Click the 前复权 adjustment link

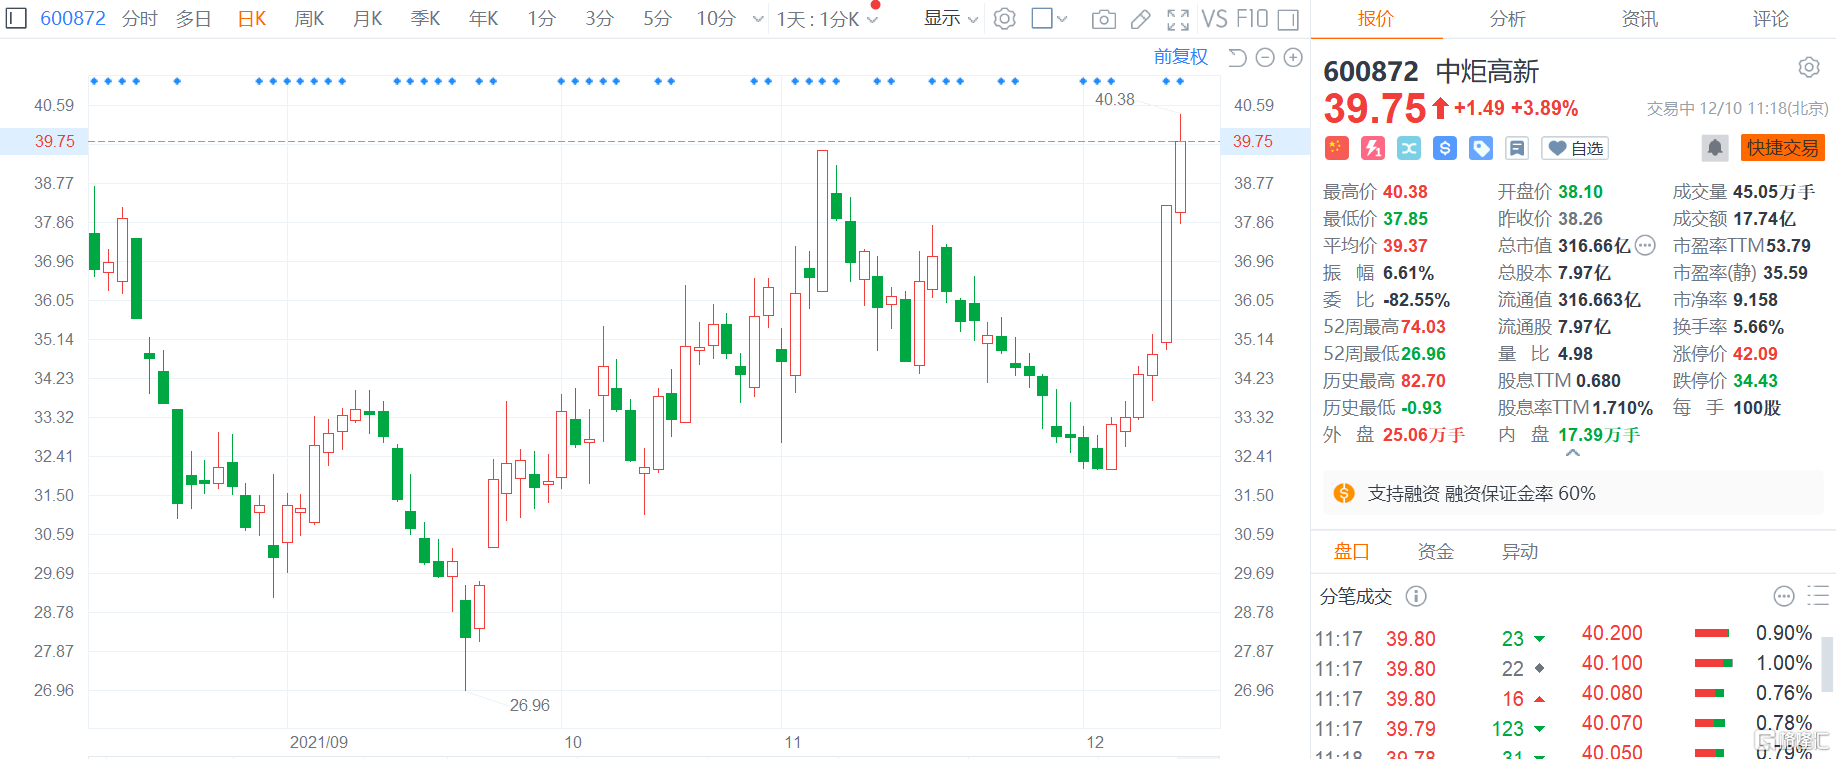(x=1180, y=57)
